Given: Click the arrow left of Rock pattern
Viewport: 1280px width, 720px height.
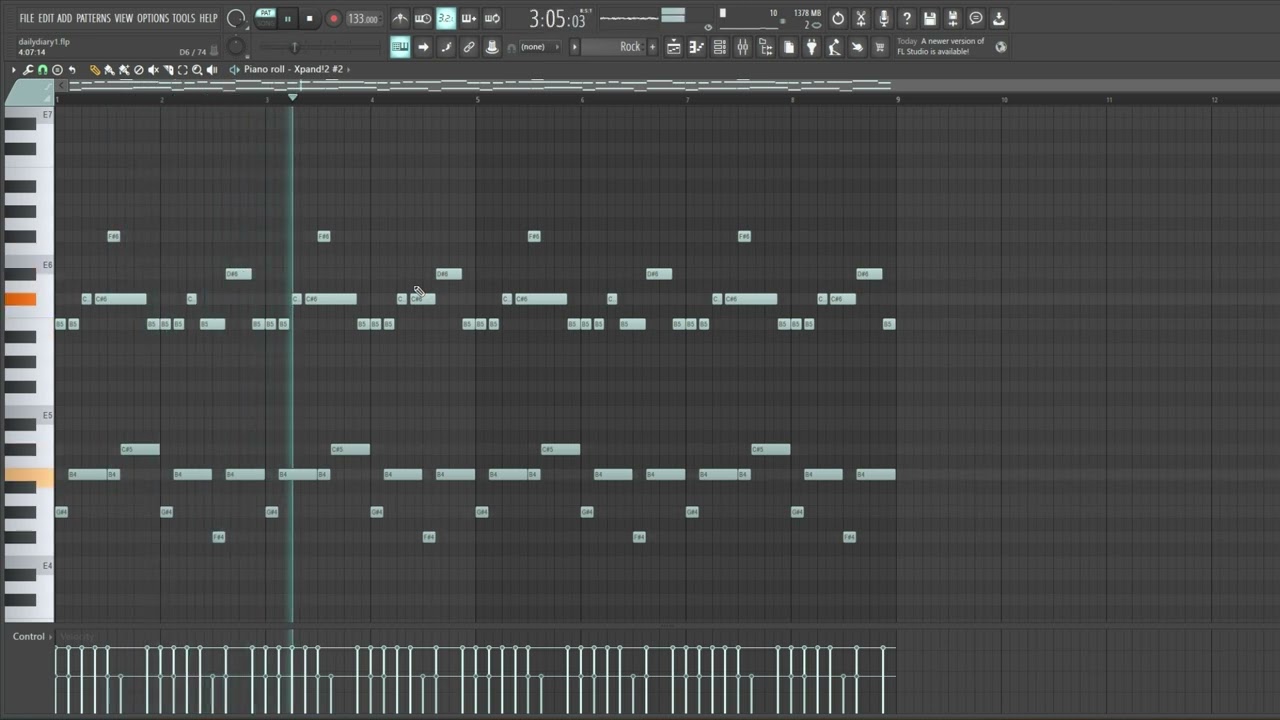Looking at the screenshot, I should tap(574, 47).
